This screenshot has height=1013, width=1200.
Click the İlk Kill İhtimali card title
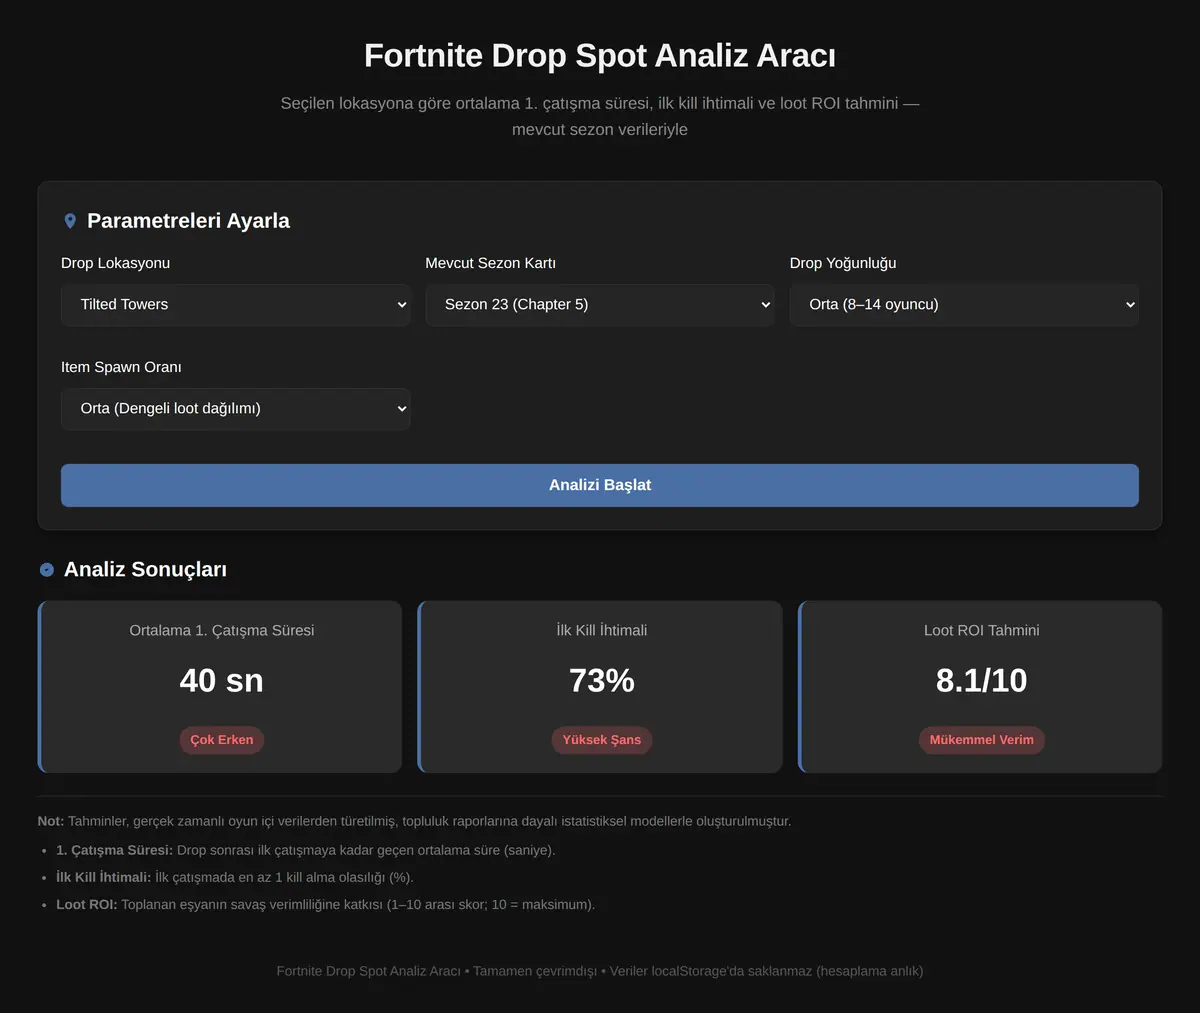(x=602, y=630)
